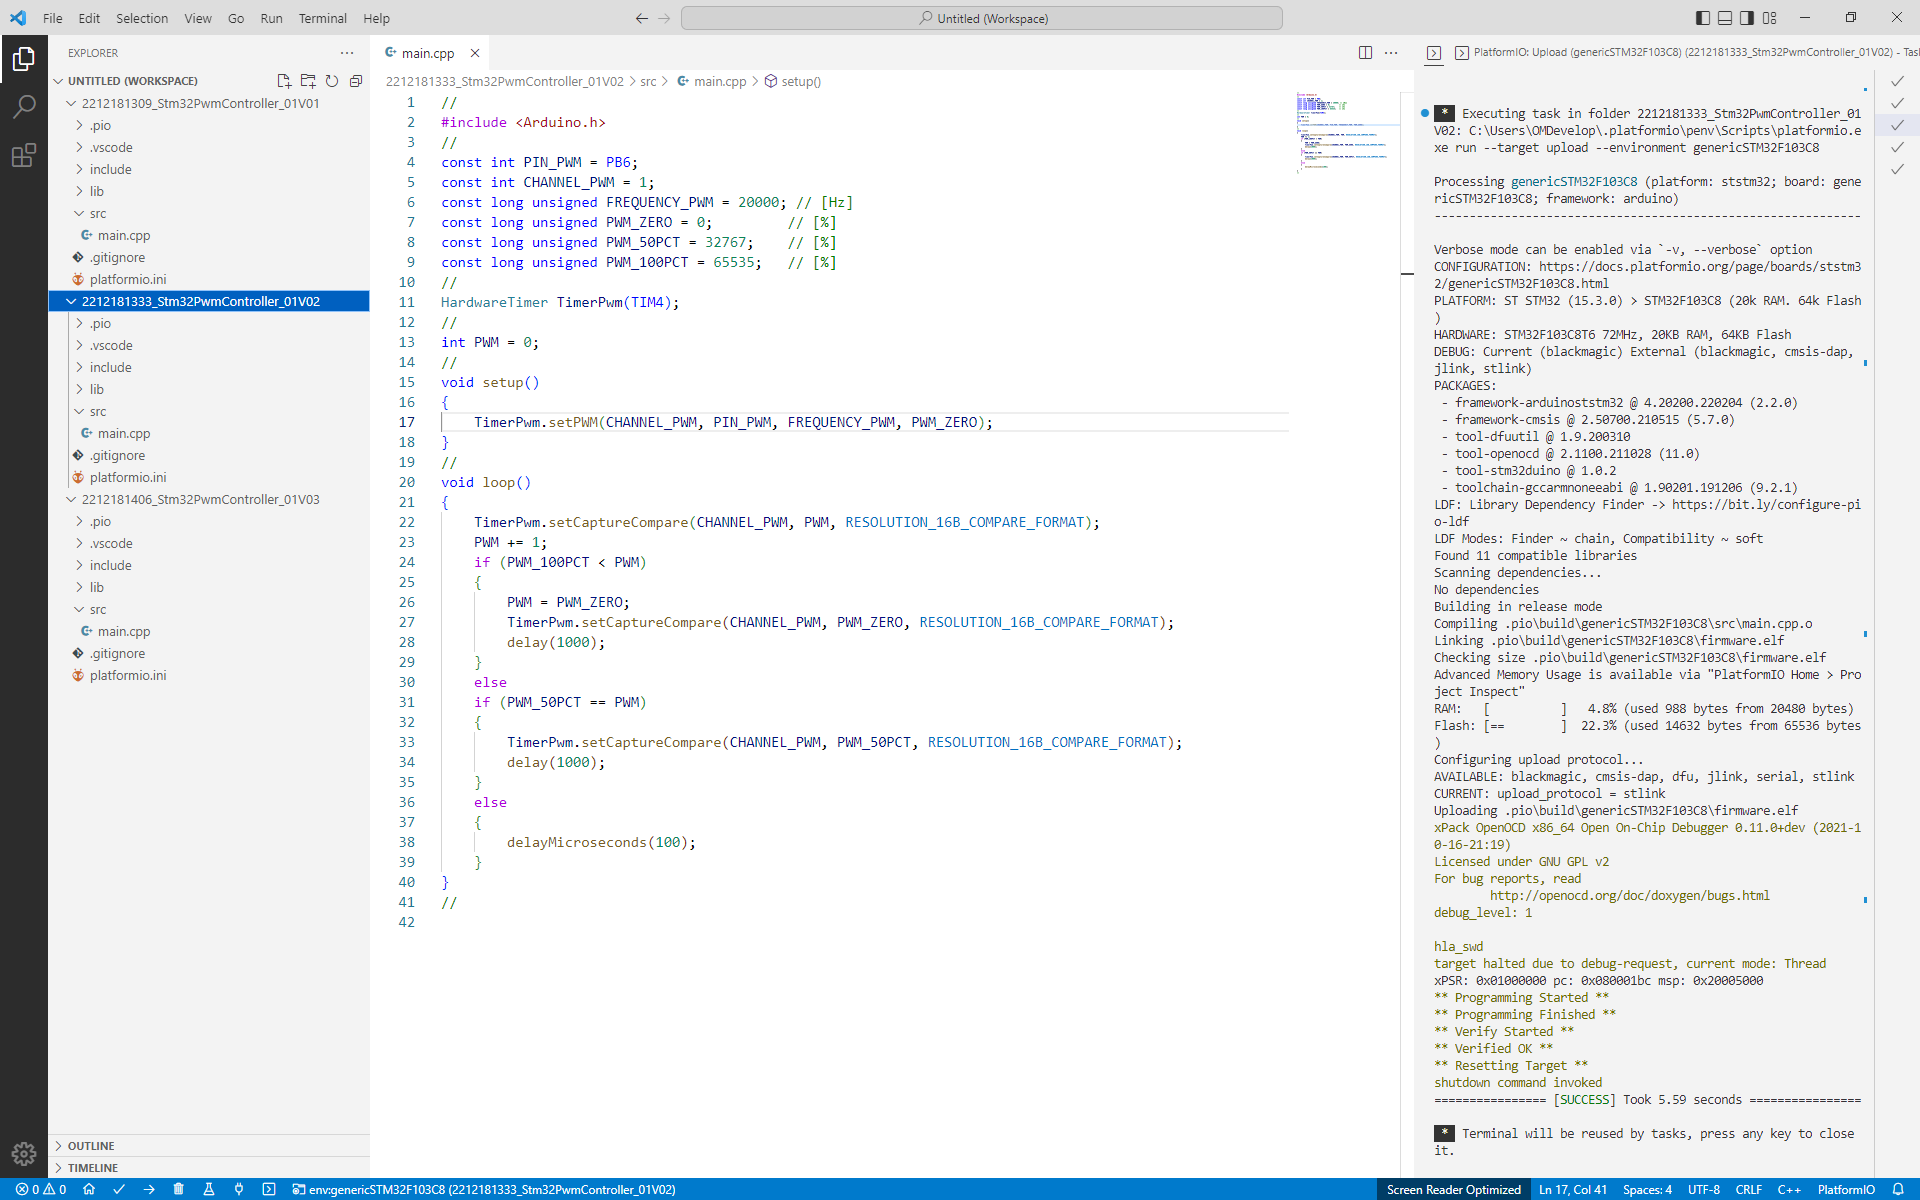Open PlatformIO Home via the house icon
Screen dimensions: 1920x1200
pos(90,1189)
